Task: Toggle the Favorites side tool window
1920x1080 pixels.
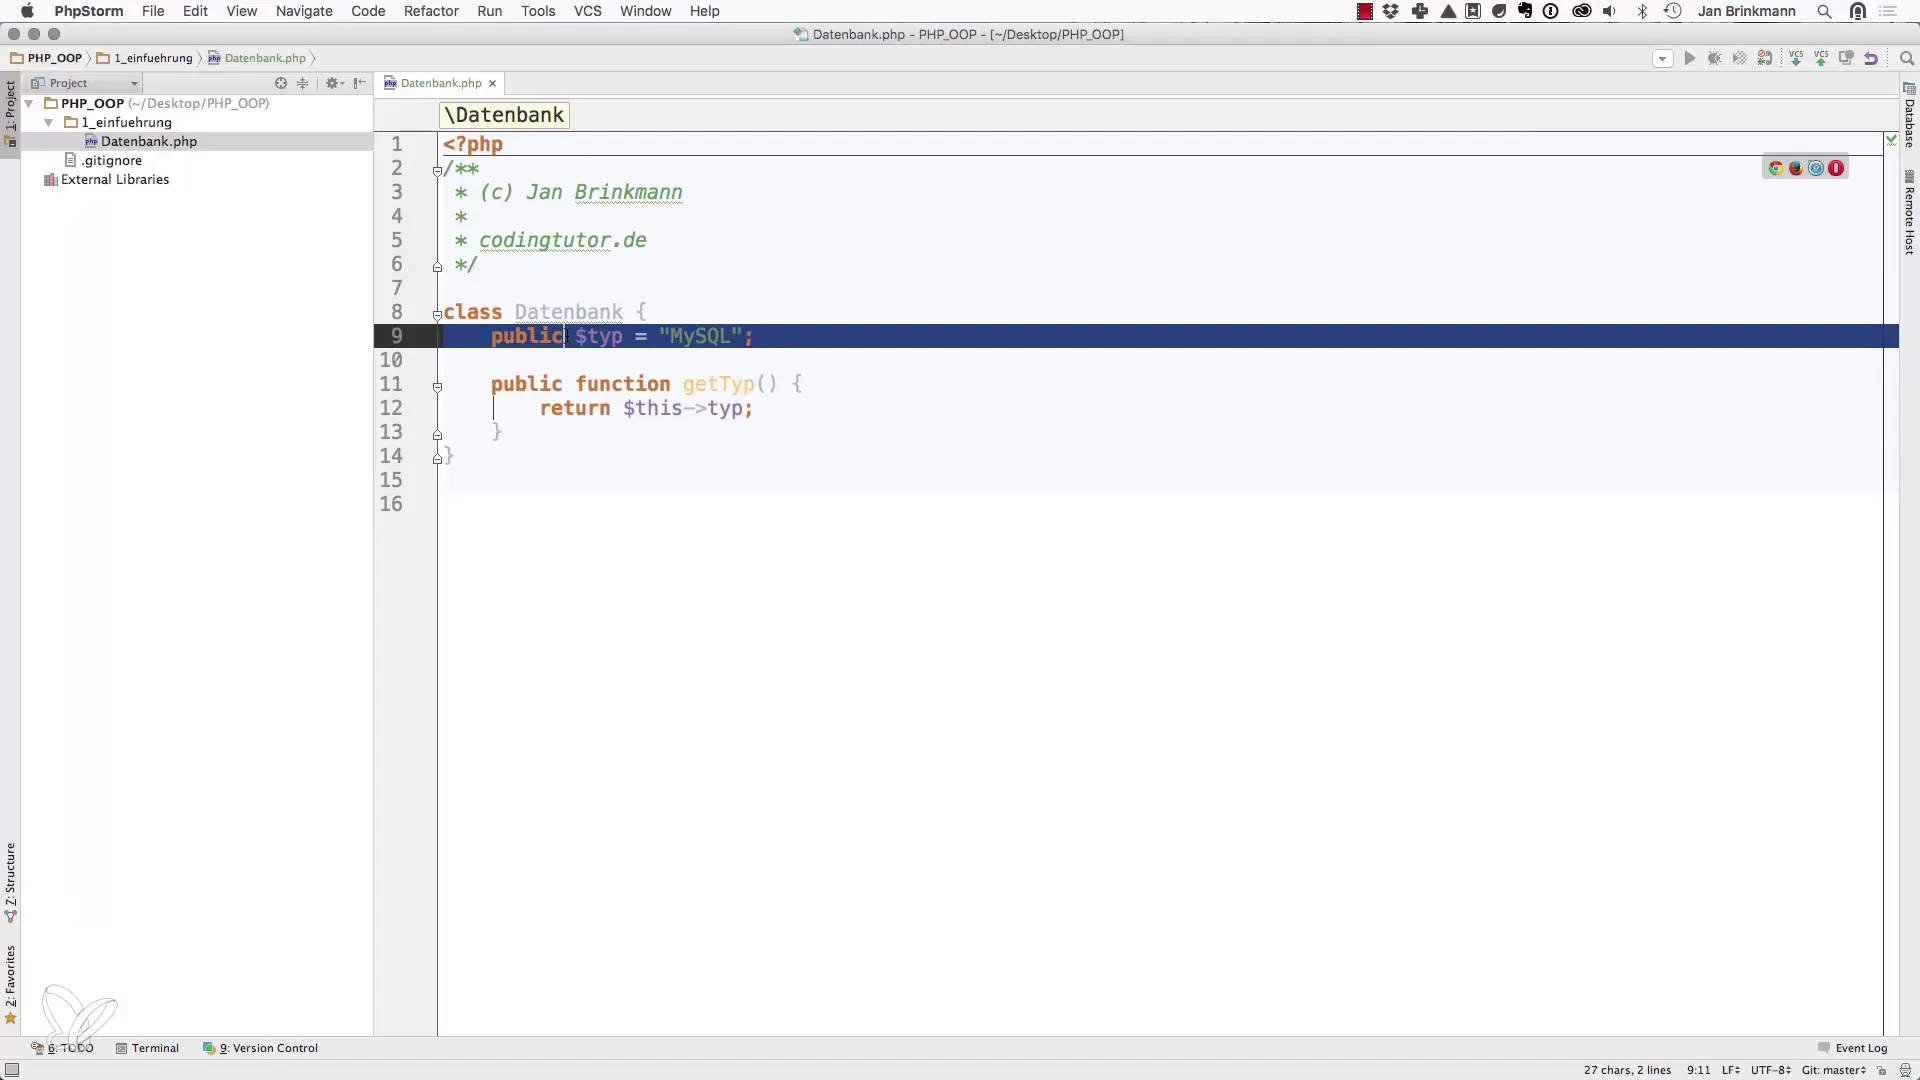Action: coord(10,985)
